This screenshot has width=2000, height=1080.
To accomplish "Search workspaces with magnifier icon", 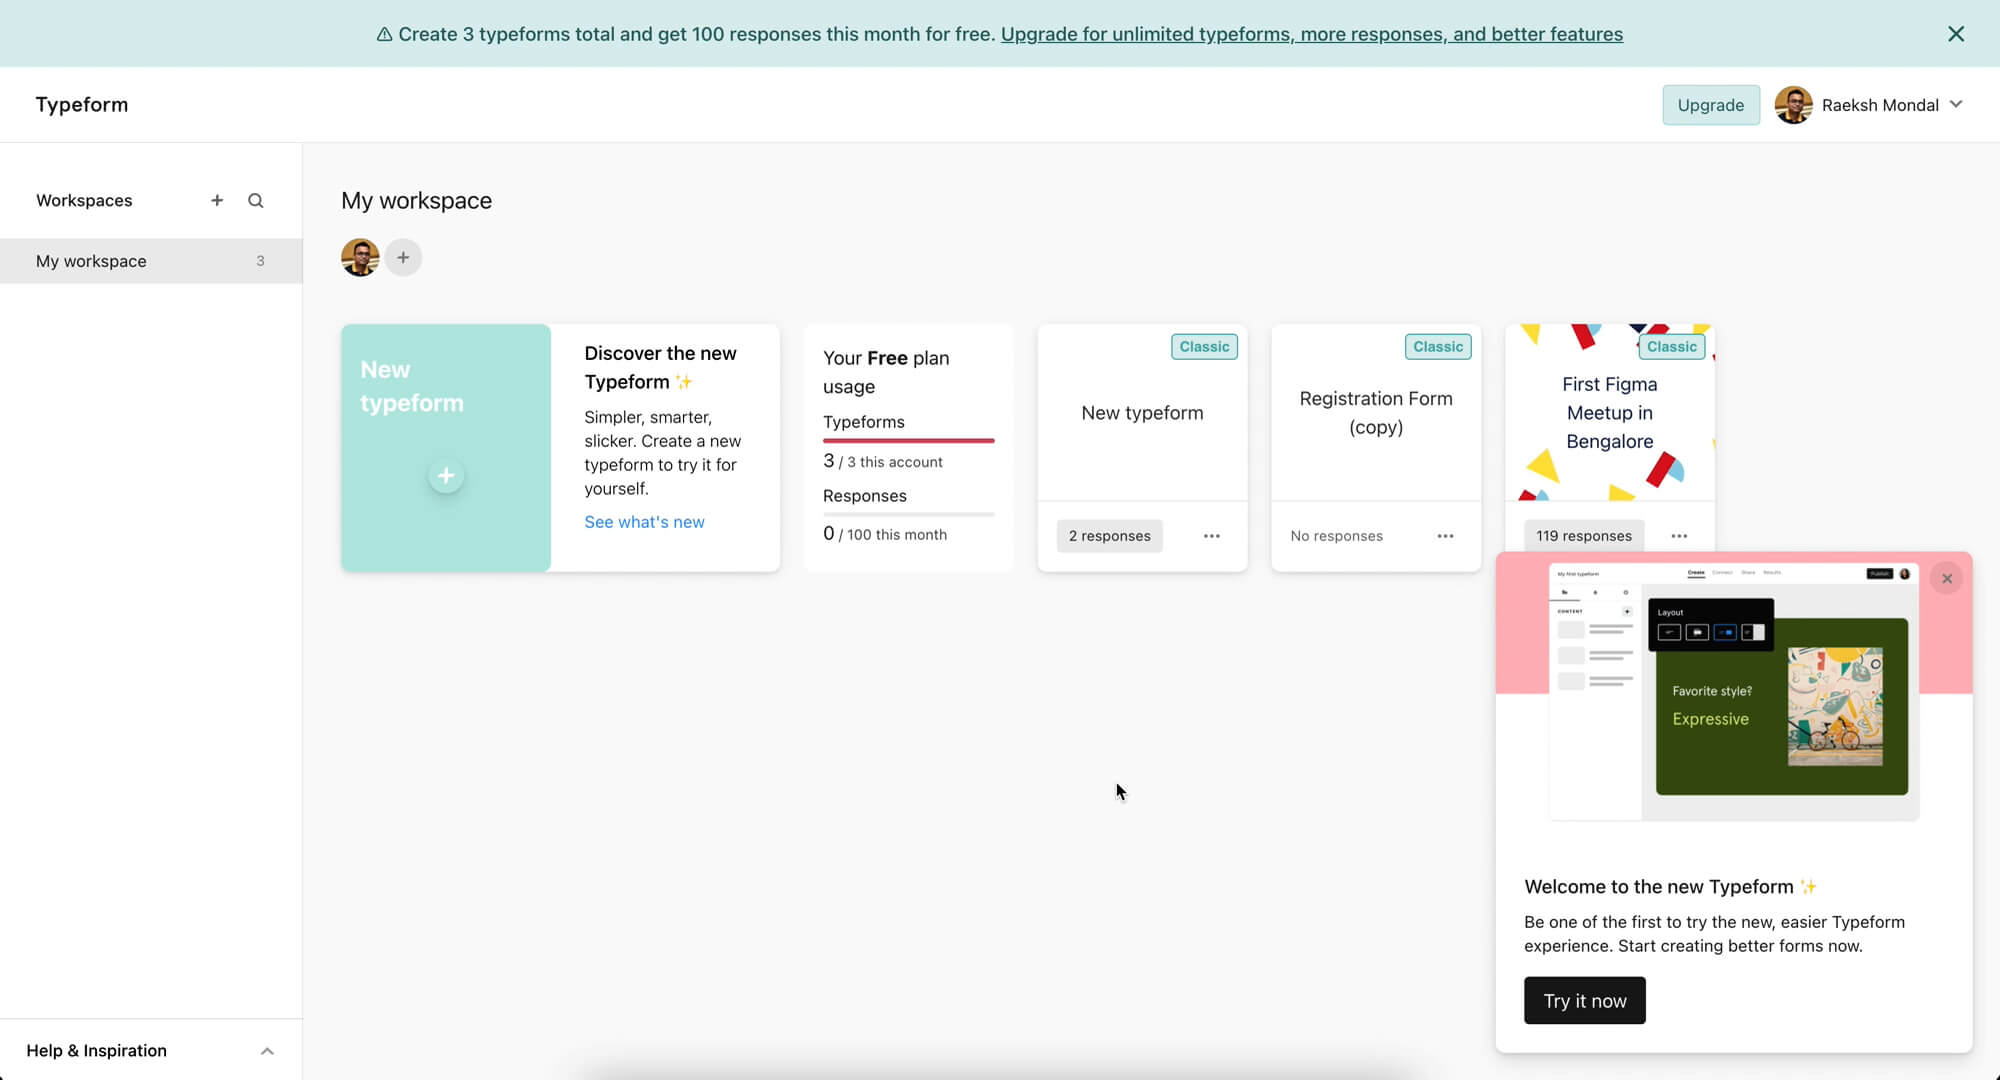I will click(256, 200).
